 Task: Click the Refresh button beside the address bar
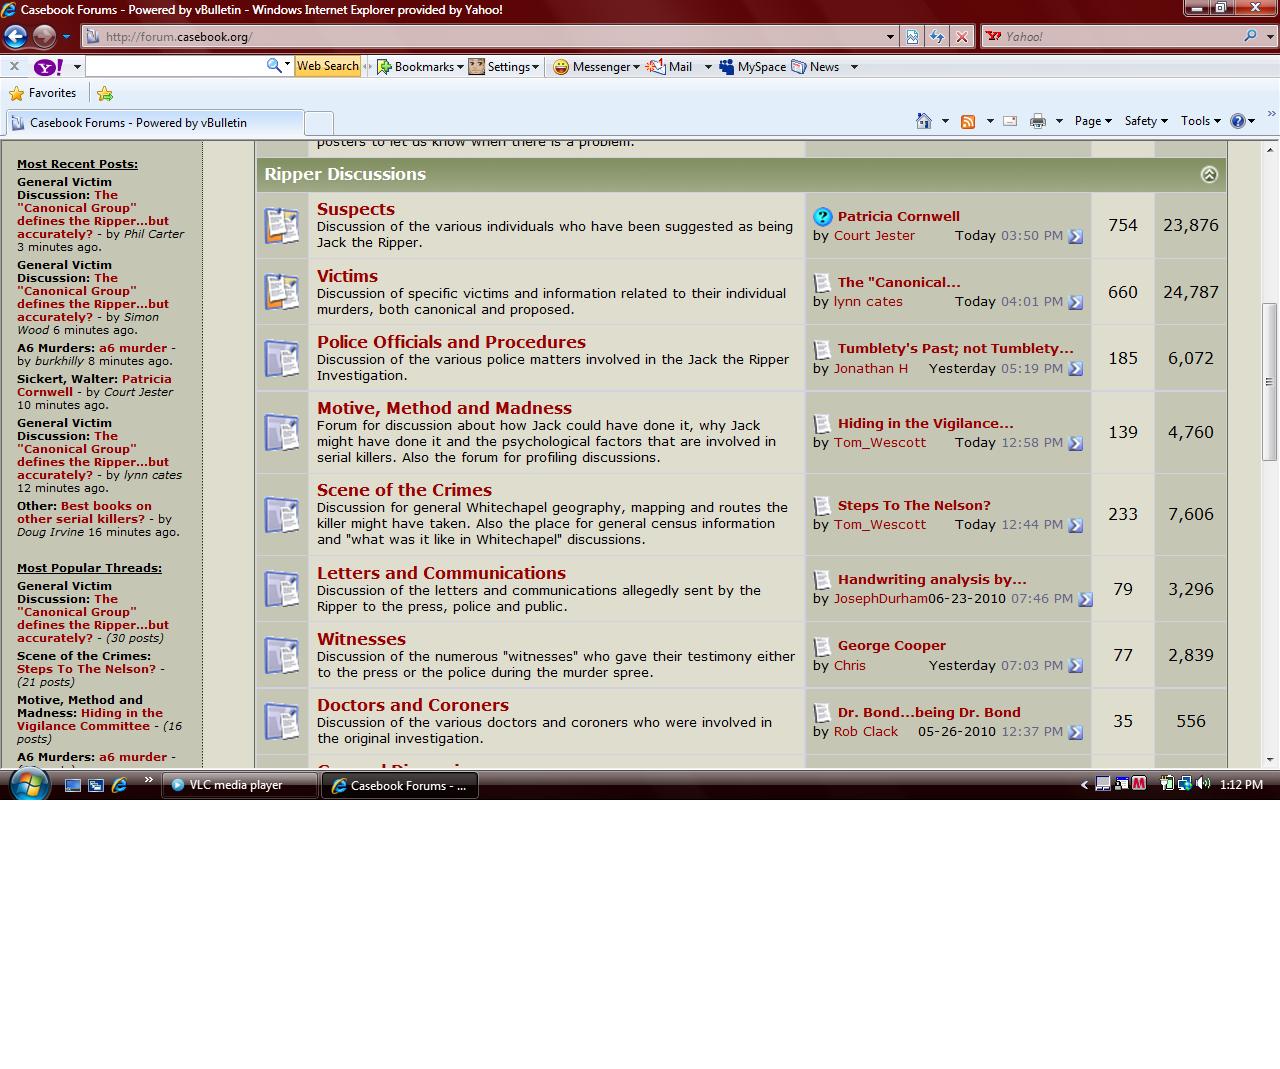937,37
